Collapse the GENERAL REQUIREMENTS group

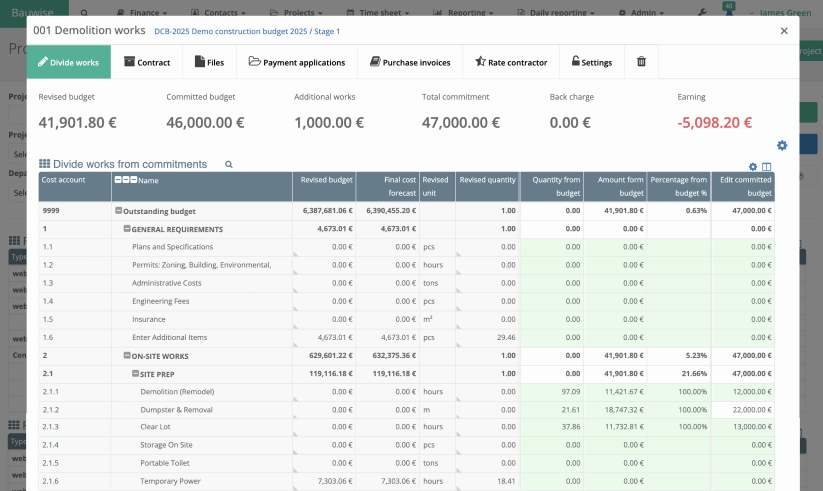[x=127, y=229]
